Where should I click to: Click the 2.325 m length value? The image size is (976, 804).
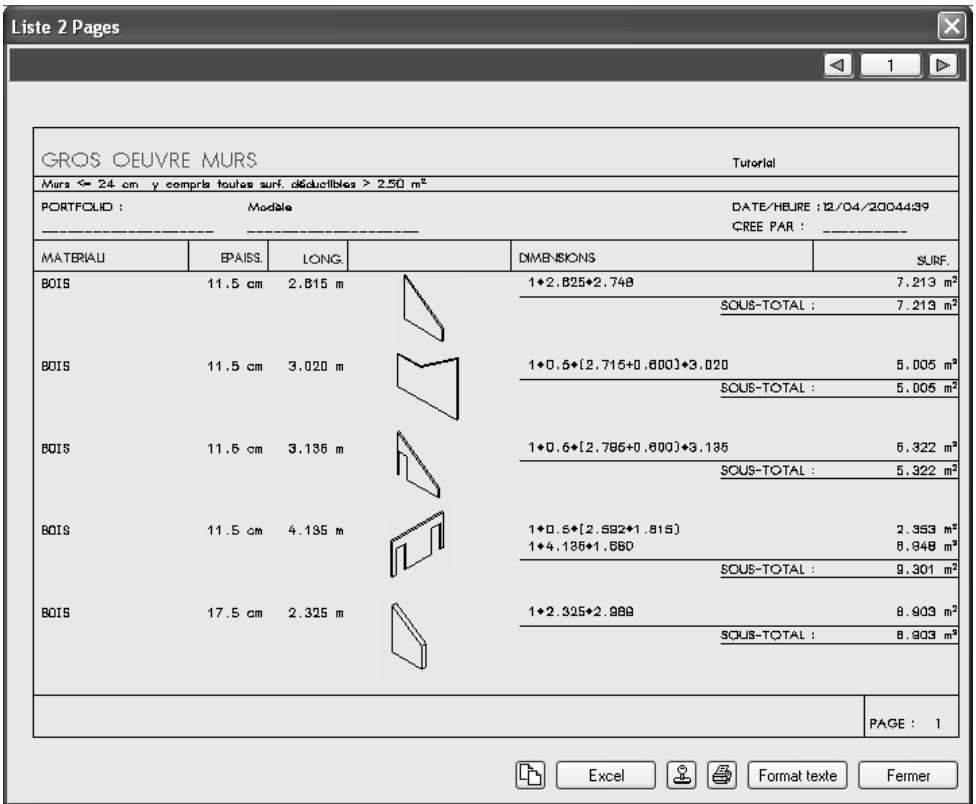pyautogui.click(x=316, y=613)
